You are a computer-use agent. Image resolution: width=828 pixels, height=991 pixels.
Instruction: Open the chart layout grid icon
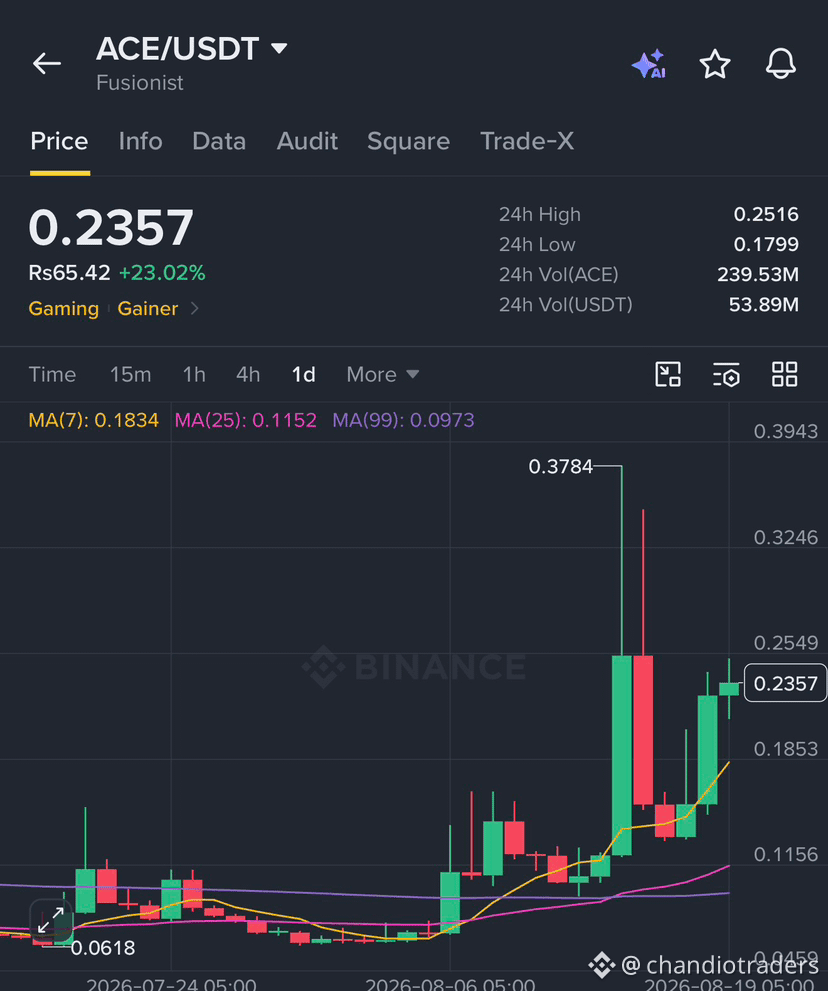point(784,374)
